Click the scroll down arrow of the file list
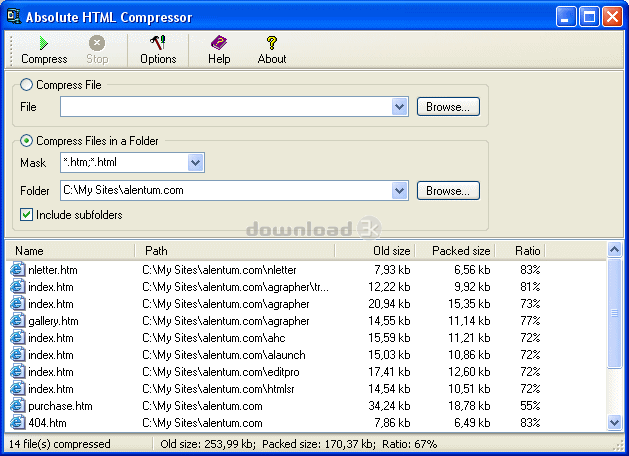629x456 pixels. pos(614,422)
